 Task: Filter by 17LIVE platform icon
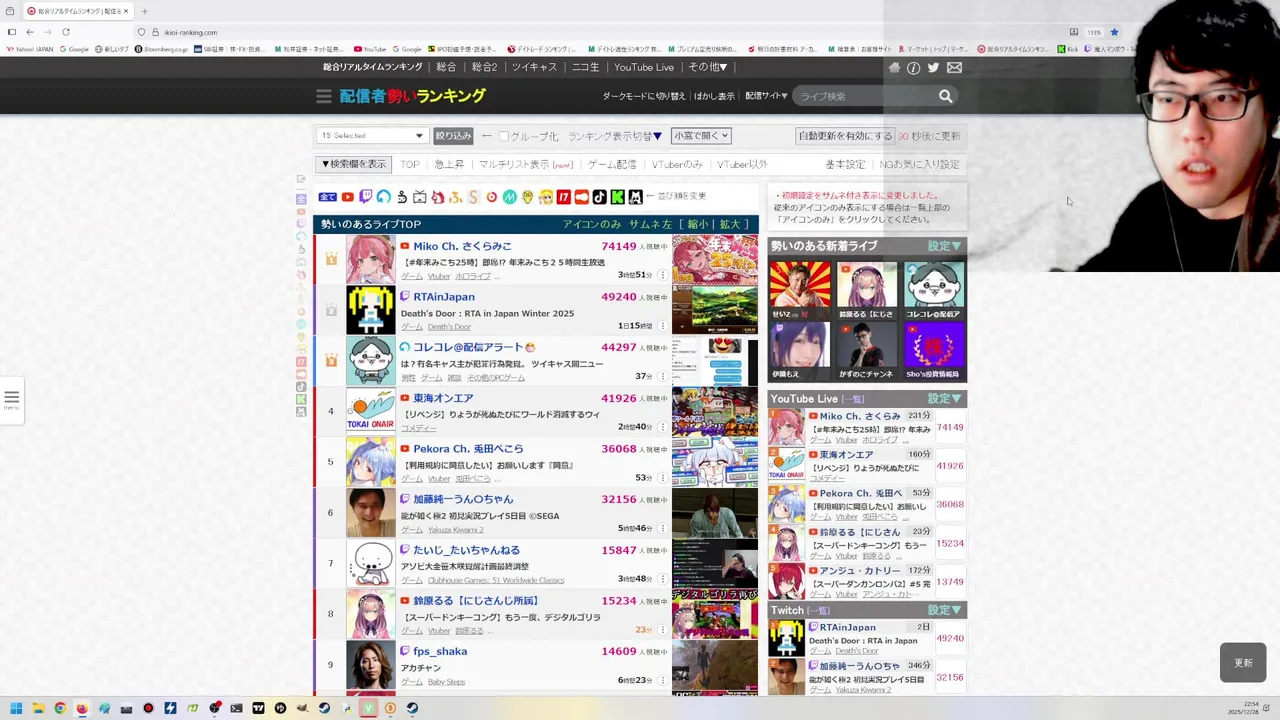click(x=563, y=197)
